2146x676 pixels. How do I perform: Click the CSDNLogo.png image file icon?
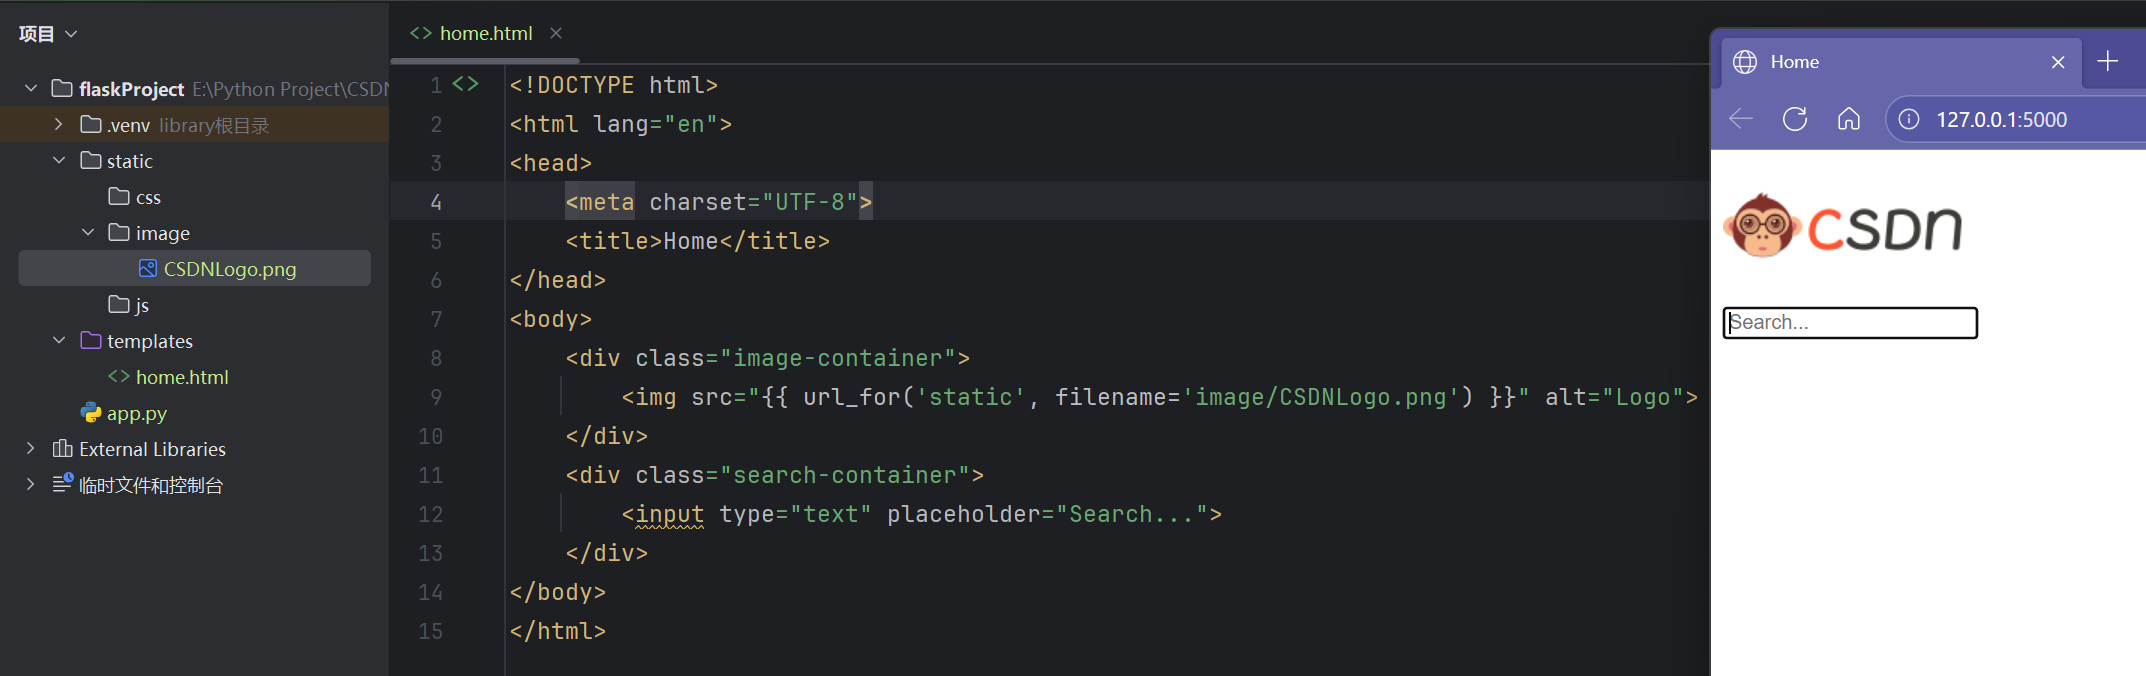[x=148, y=269]
